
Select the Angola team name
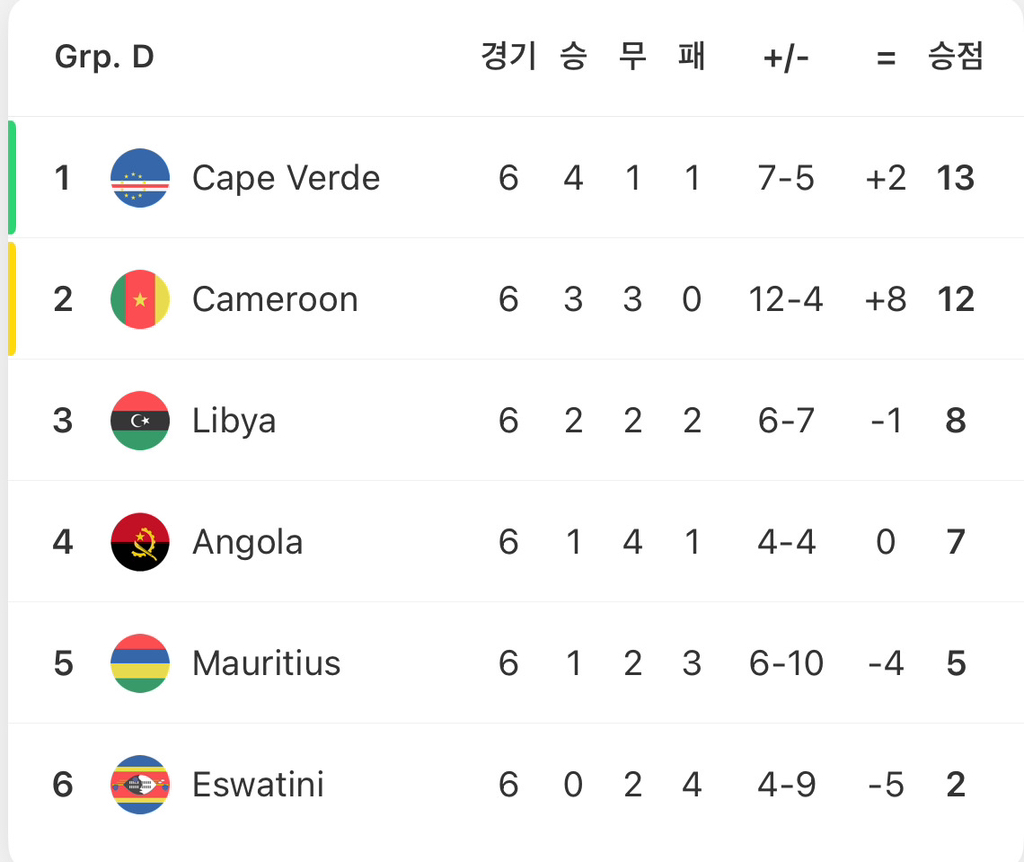(x=248, y=543)
